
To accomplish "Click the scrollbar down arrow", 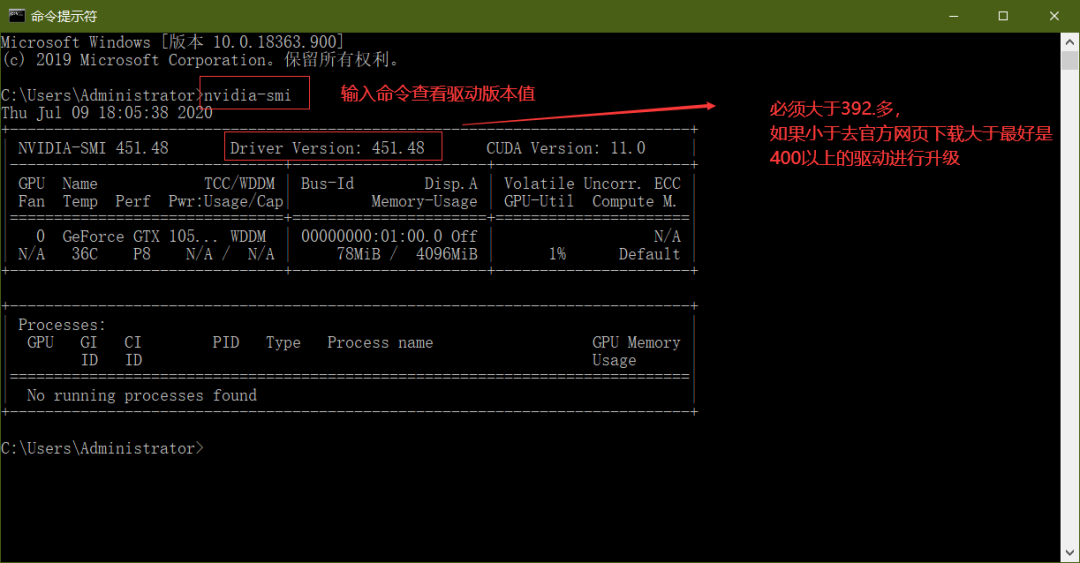I will pos(1070,553).
